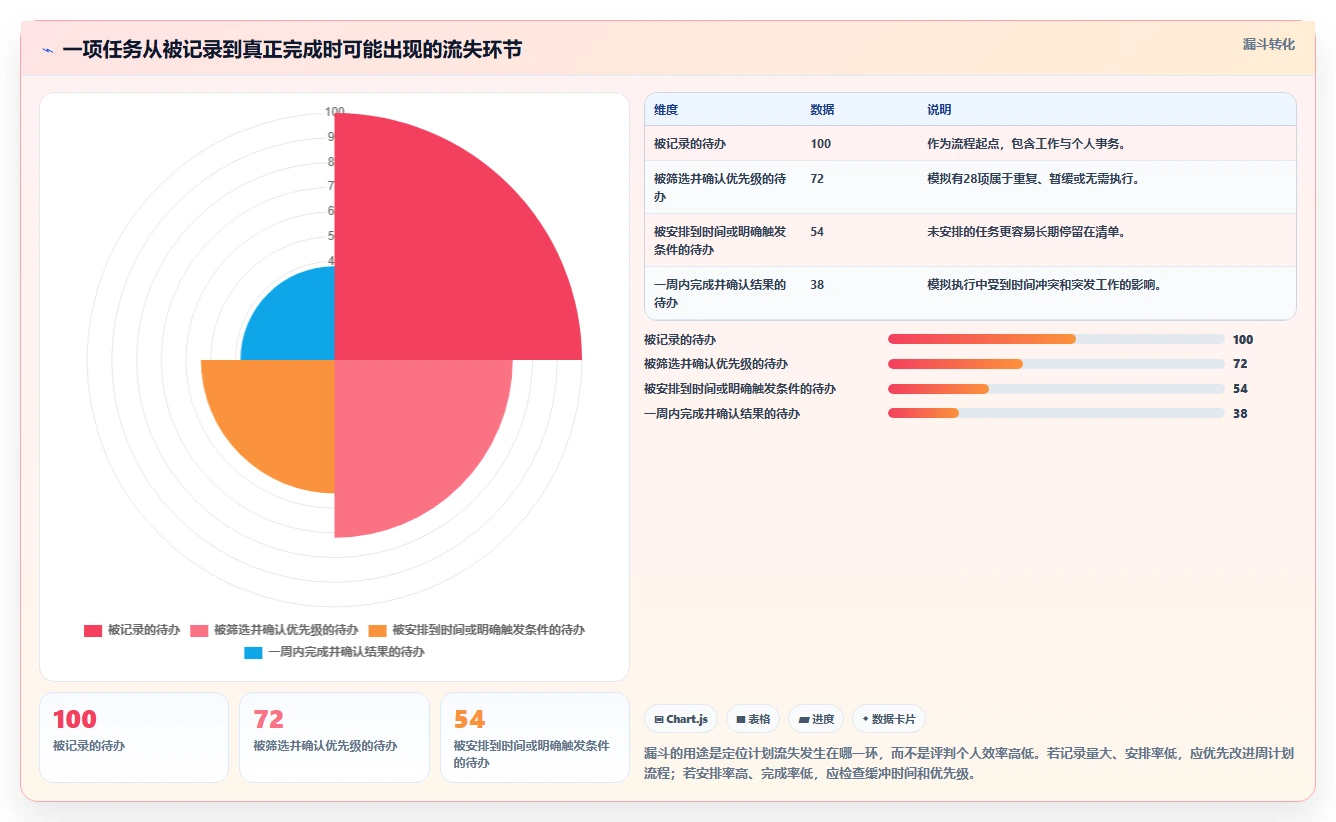Click the value 38 beside the progress bar
The width and height of the screenshot is (1336, 822).
(1240, 413)
